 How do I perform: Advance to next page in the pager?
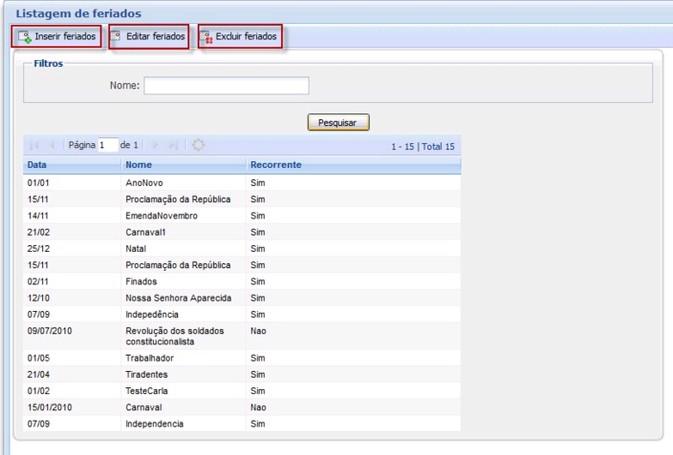pos(155,145)
